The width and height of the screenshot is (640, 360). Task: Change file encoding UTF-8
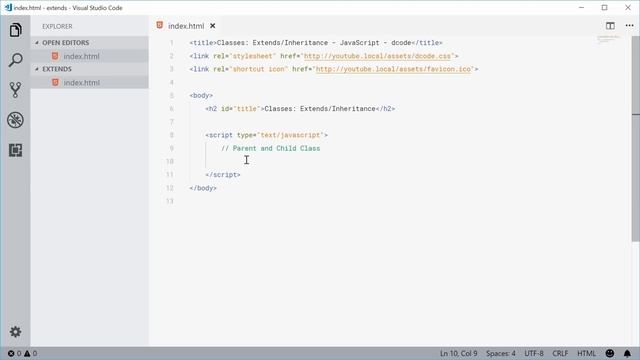(x=534, y=353)
